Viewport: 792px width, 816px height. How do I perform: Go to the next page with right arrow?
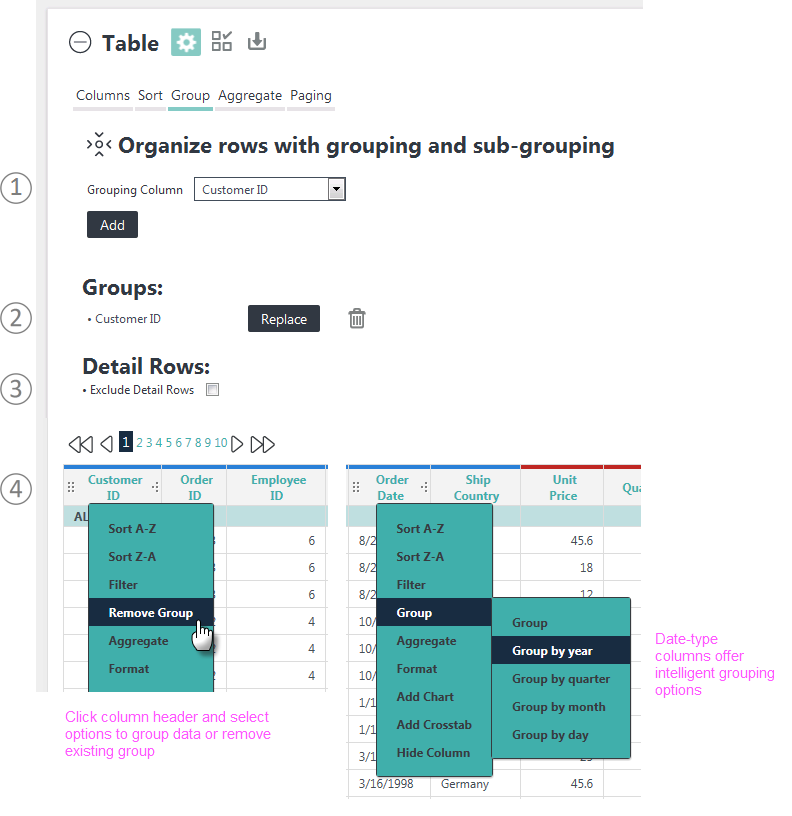click(x=237, y=444)
